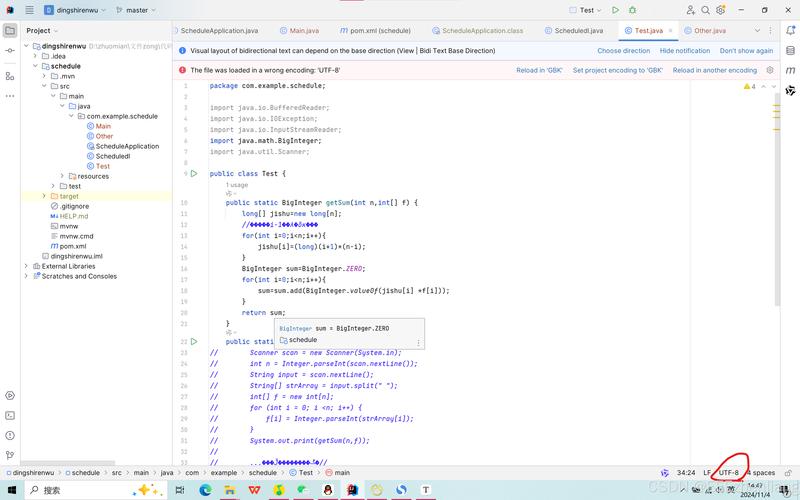Expand the .mvn folder

44,76
